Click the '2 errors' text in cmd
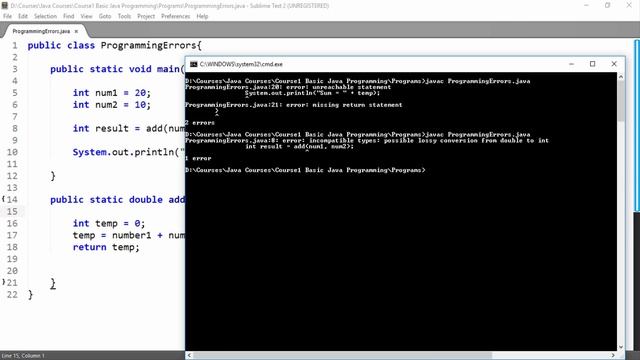 click(200, 122)
